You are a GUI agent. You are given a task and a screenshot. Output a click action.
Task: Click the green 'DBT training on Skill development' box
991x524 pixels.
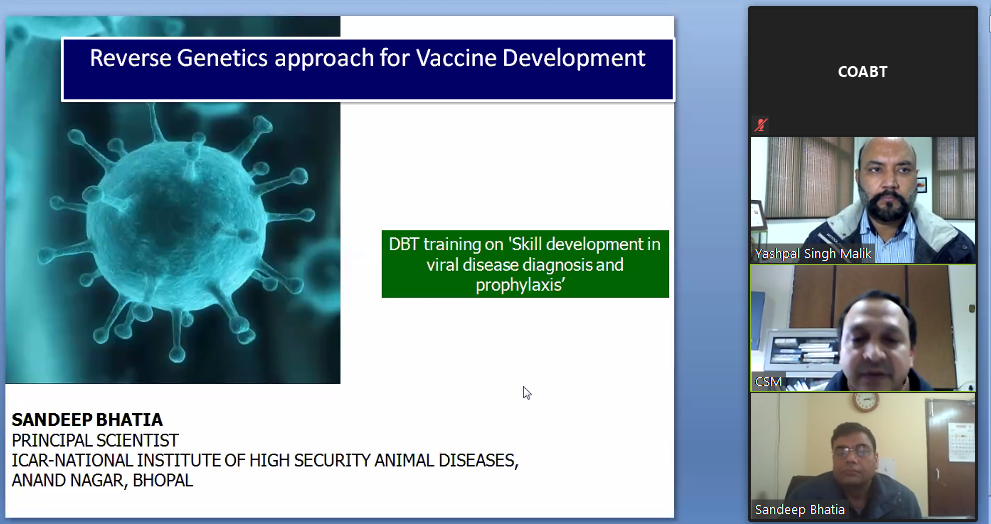pyautogui.click(x=525, y=264)
